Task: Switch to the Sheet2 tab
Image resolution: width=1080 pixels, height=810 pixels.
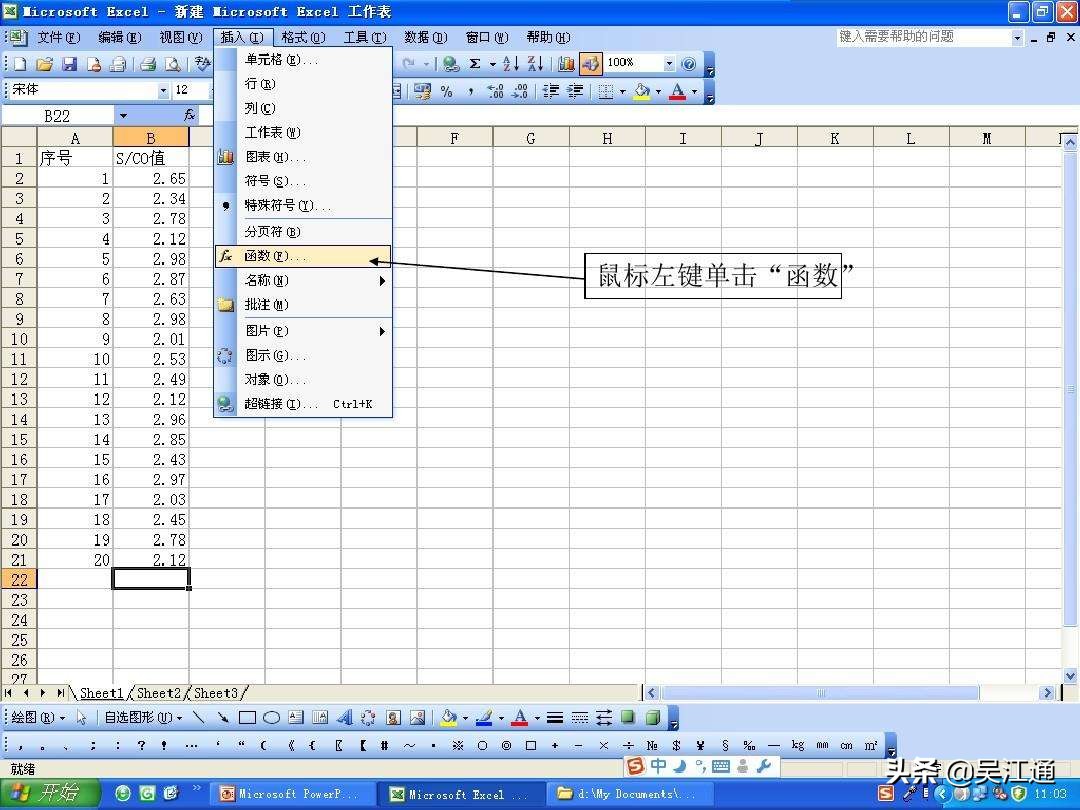Action: pyautogui.click(x=159, y=692)
